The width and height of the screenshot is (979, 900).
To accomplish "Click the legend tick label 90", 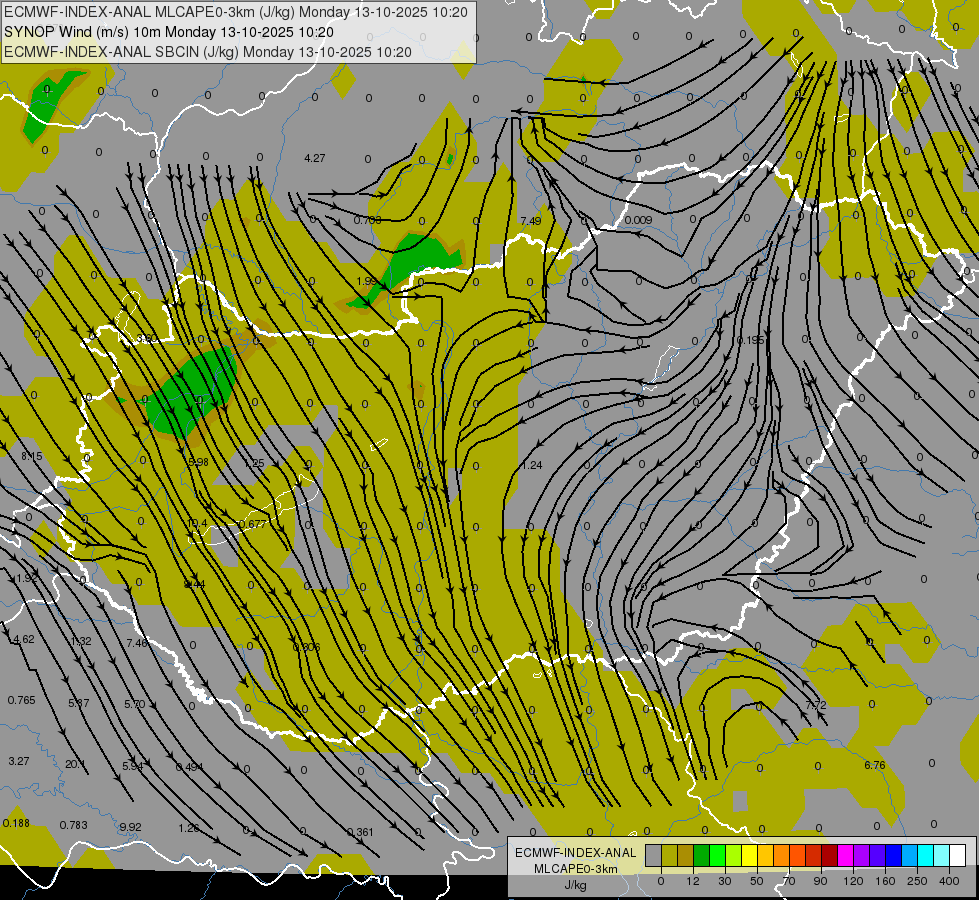I will (x=820, y=881).
